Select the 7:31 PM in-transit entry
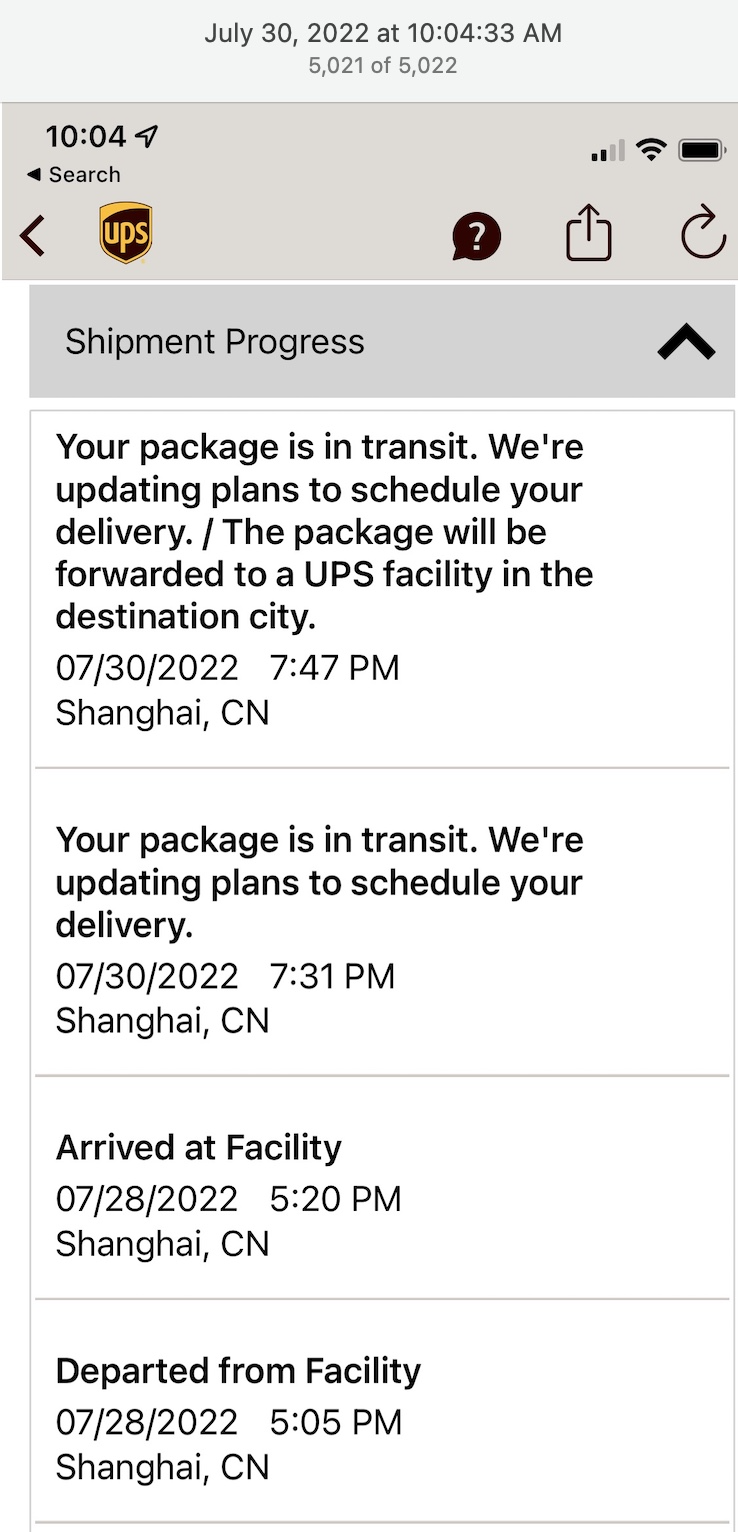The height and width of the screenshot is (1532, 738). click(x=382, y=922)
